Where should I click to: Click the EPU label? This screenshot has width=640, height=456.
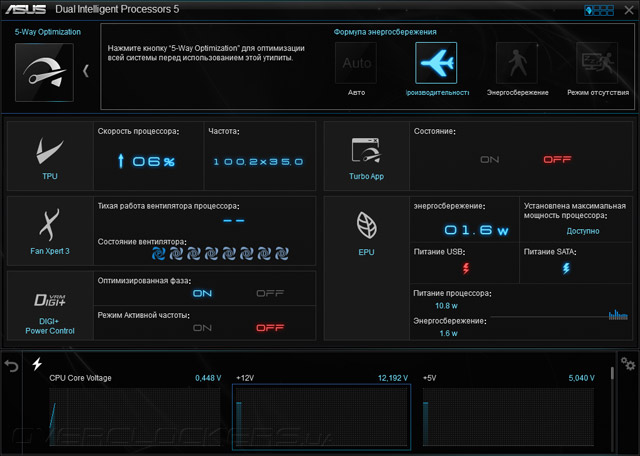point(366,252)
